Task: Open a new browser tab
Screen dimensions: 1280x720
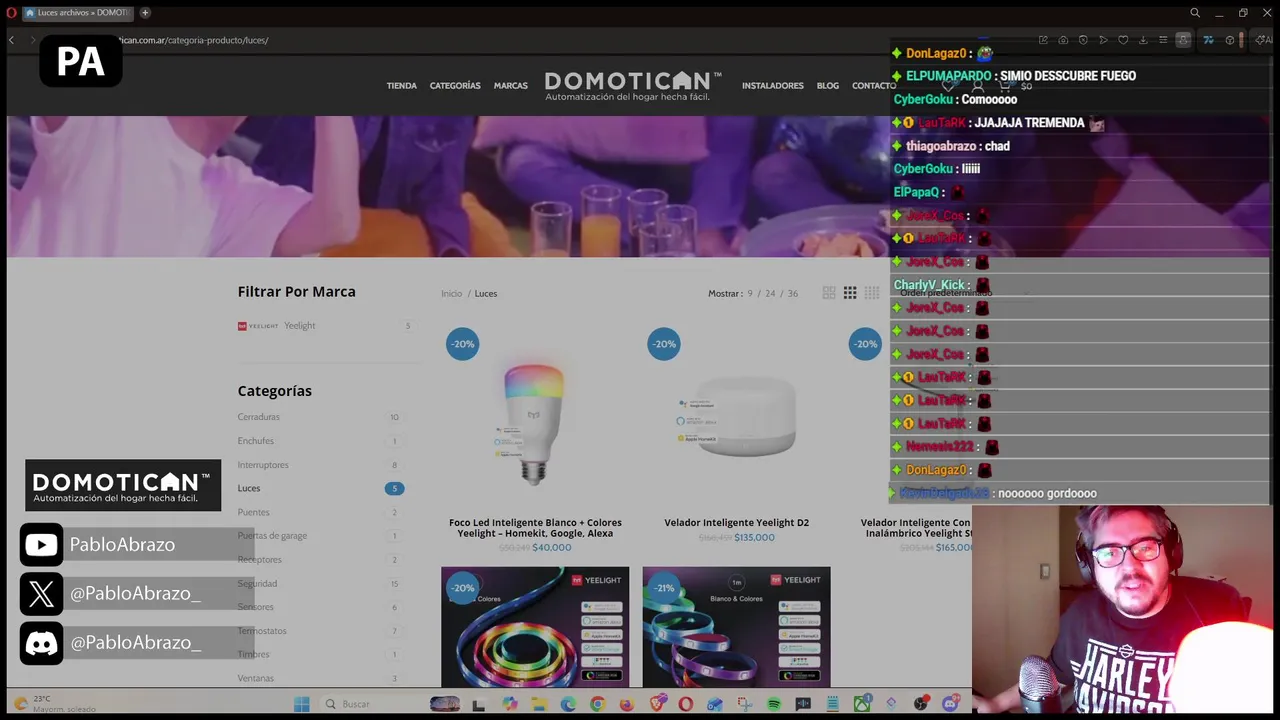Action: click(x=145, y=13)
